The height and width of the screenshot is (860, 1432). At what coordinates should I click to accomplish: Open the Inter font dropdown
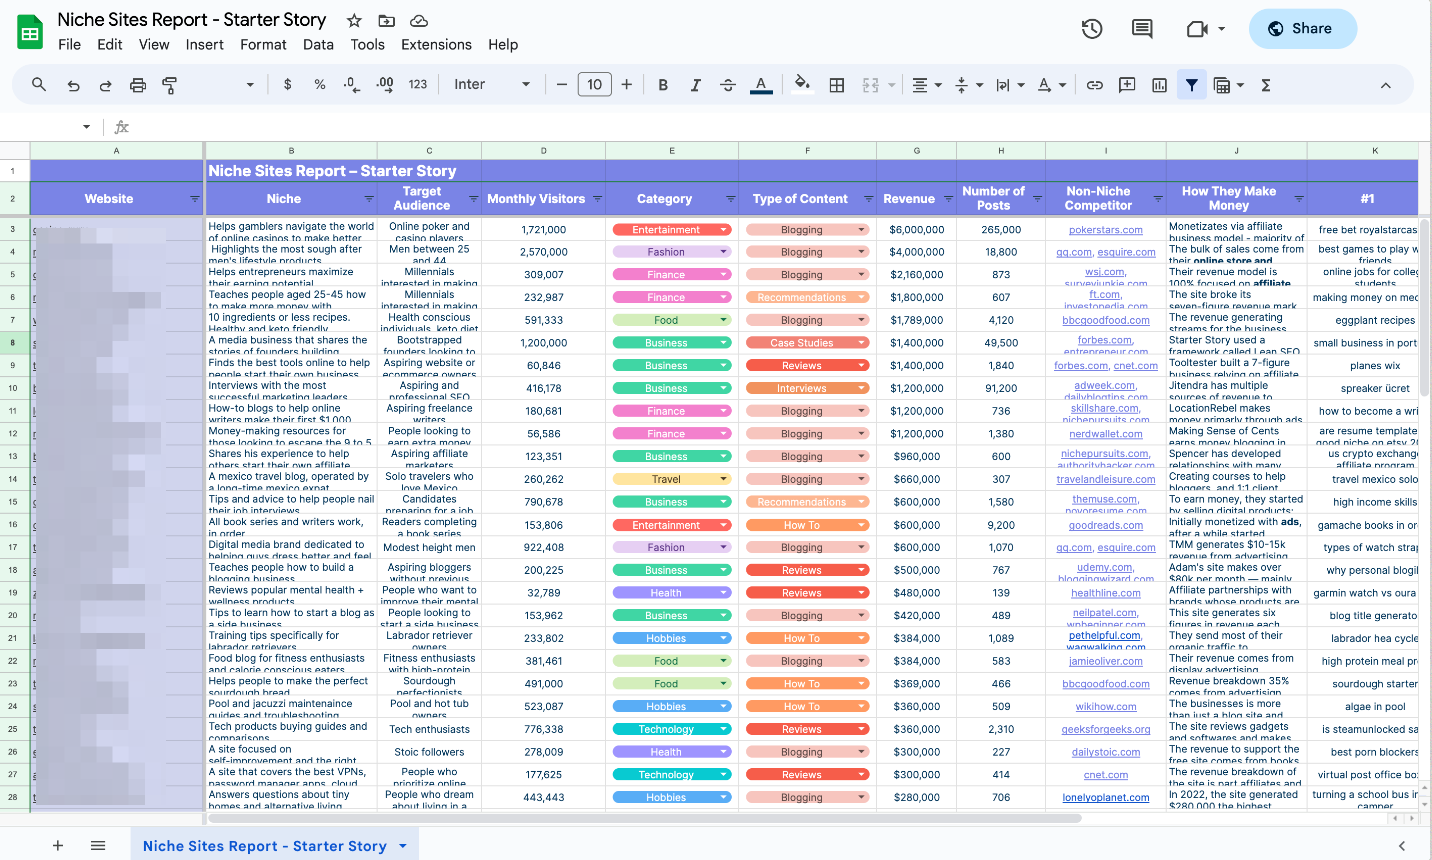(492, 85)
